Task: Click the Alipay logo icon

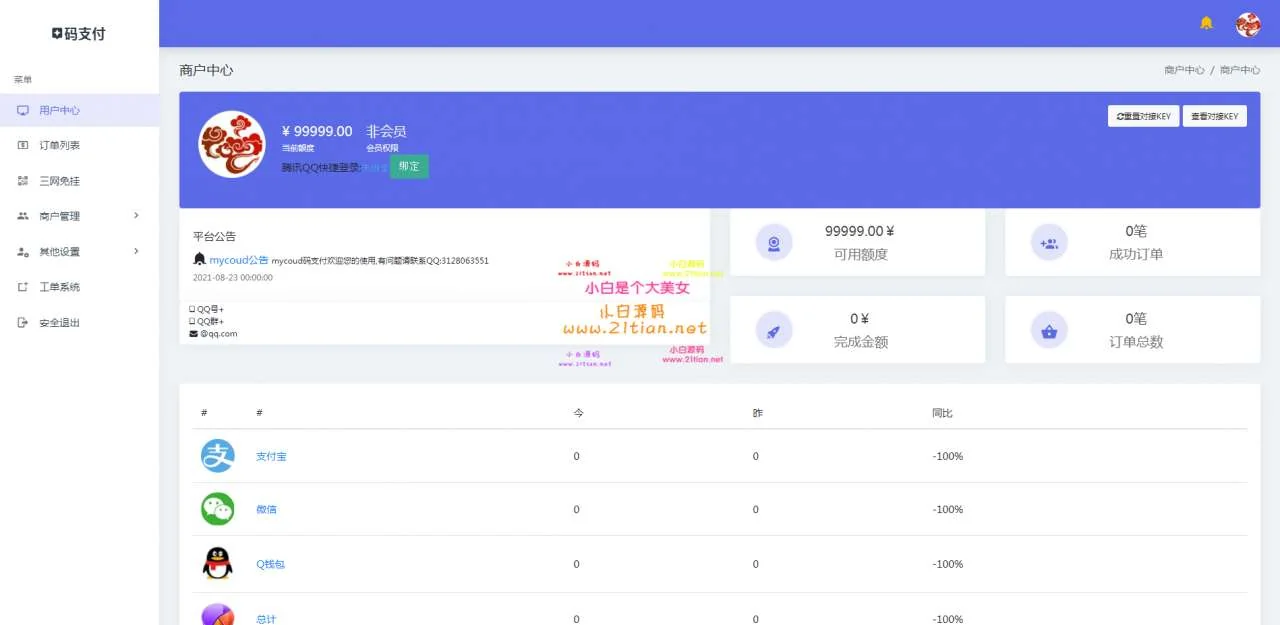Action: tap(217, 456)
